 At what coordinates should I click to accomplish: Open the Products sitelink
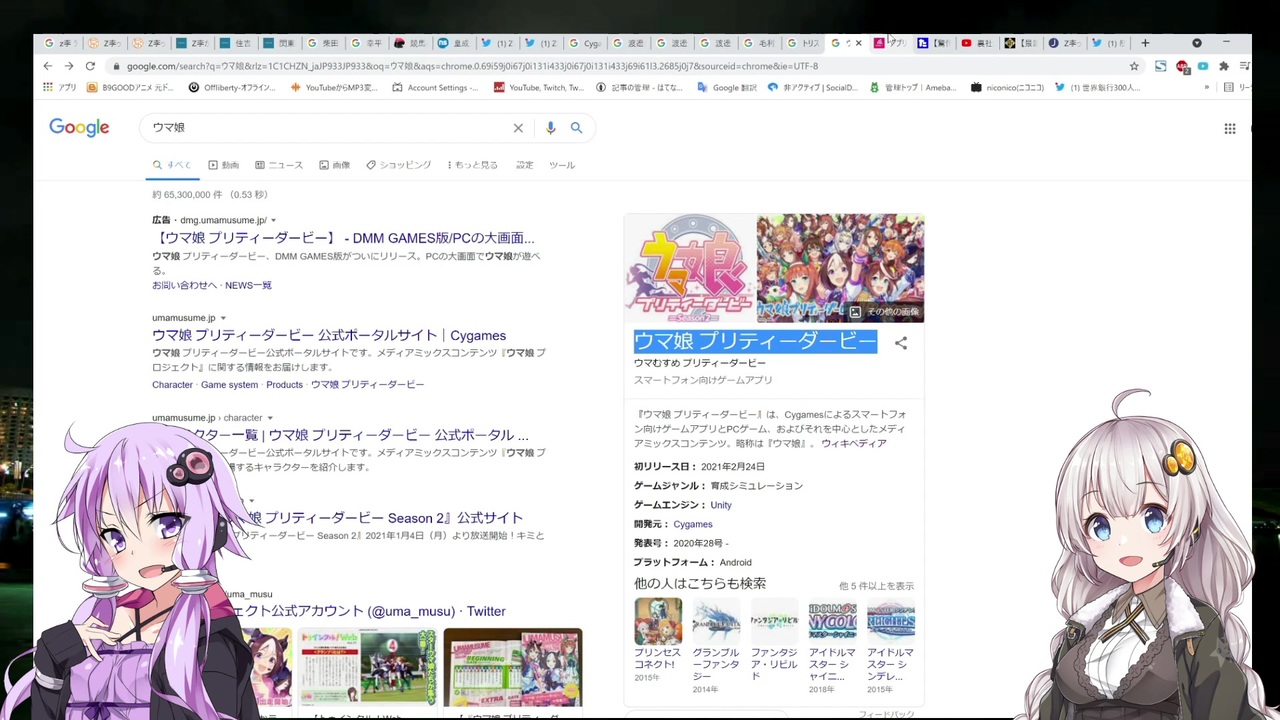point(284,385)
